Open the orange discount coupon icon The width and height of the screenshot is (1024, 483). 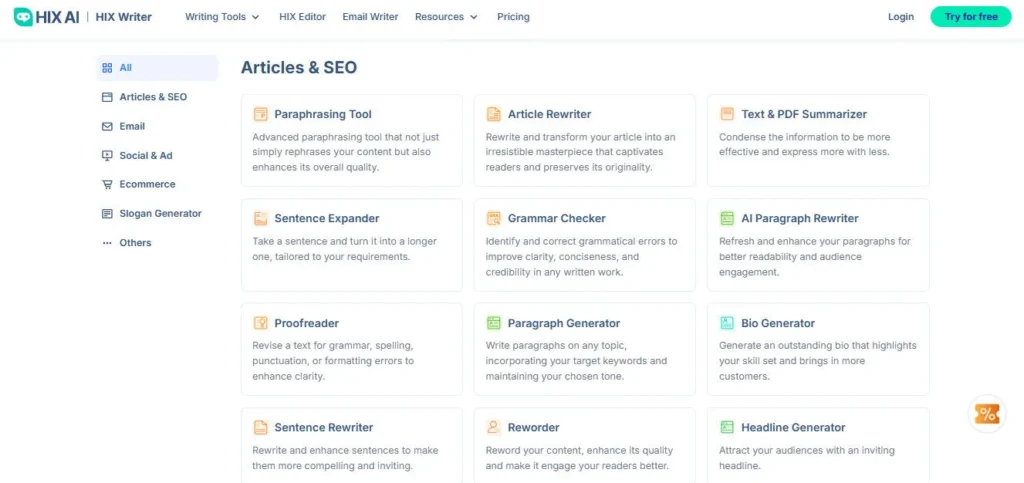click(x=987, y=413)
